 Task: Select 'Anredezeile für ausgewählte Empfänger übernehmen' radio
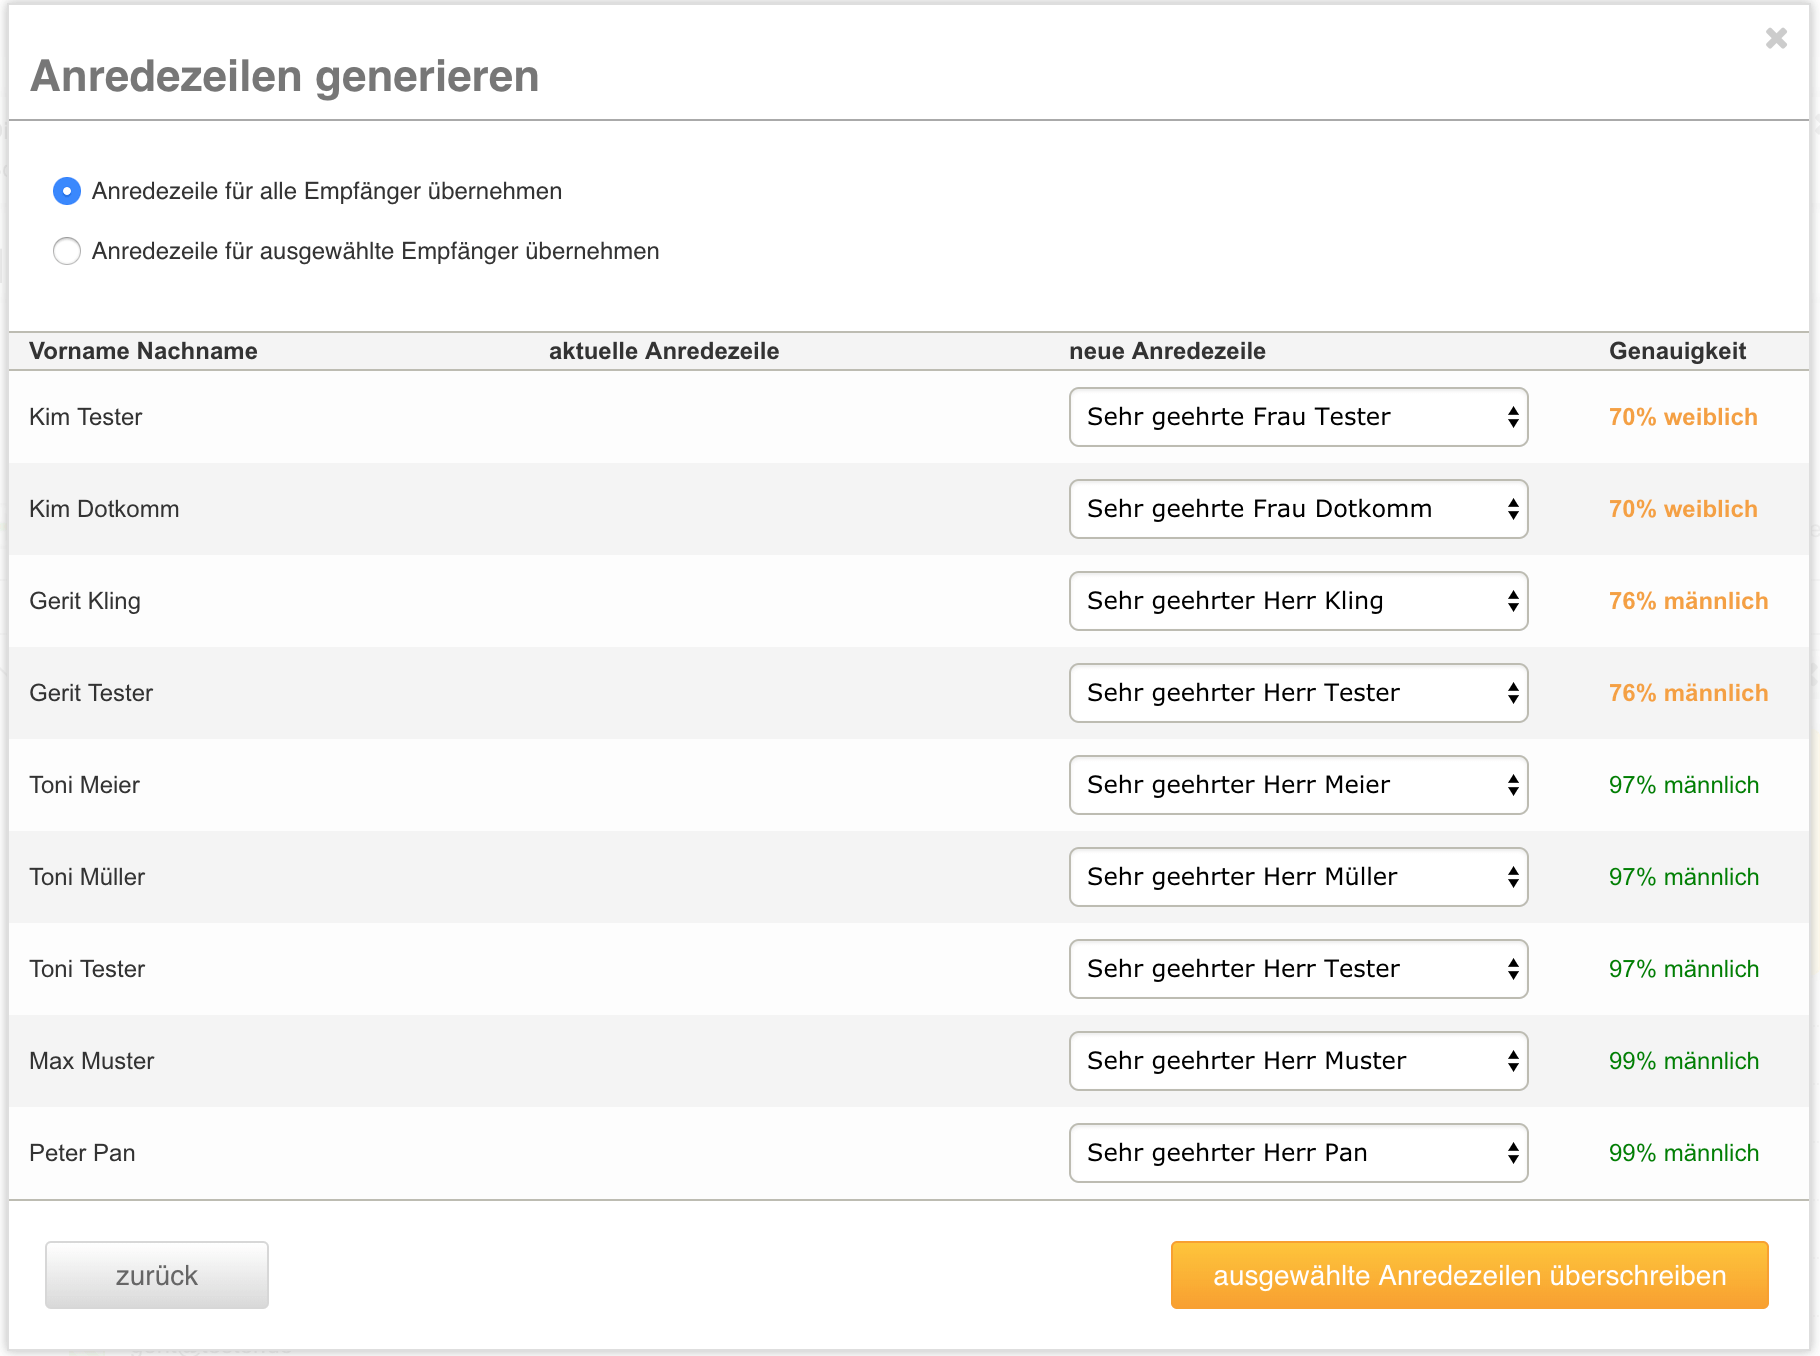click(67, 251)
